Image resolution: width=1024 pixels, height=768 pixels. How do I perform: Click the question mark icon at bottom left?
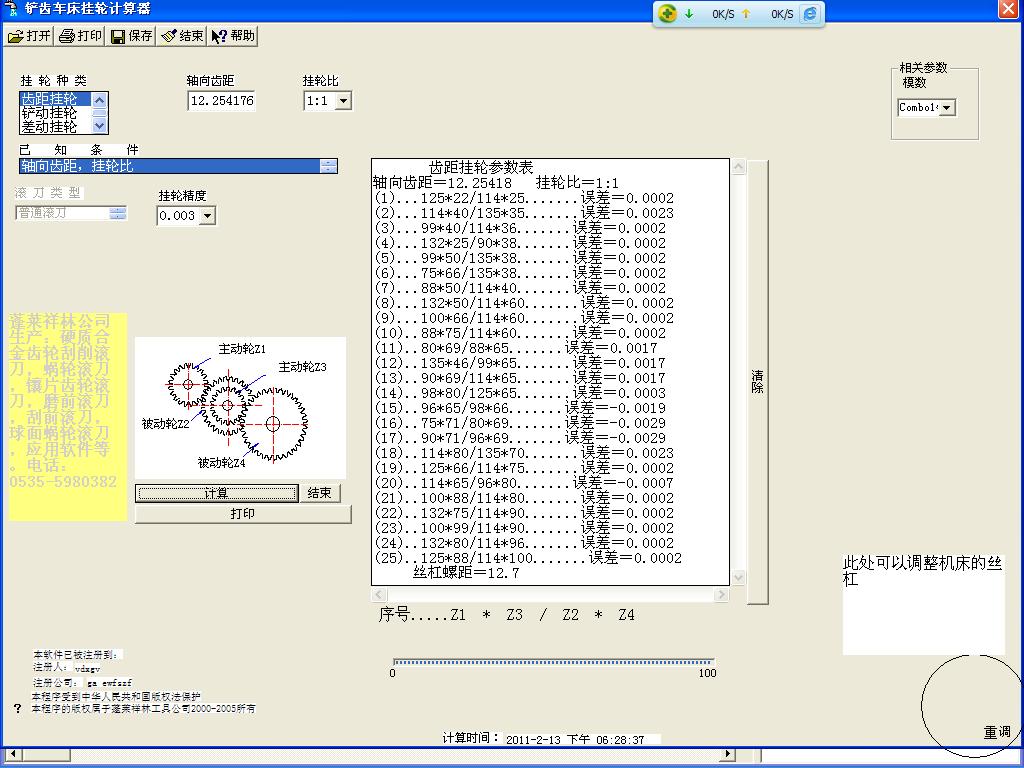(x=18, y=709)
